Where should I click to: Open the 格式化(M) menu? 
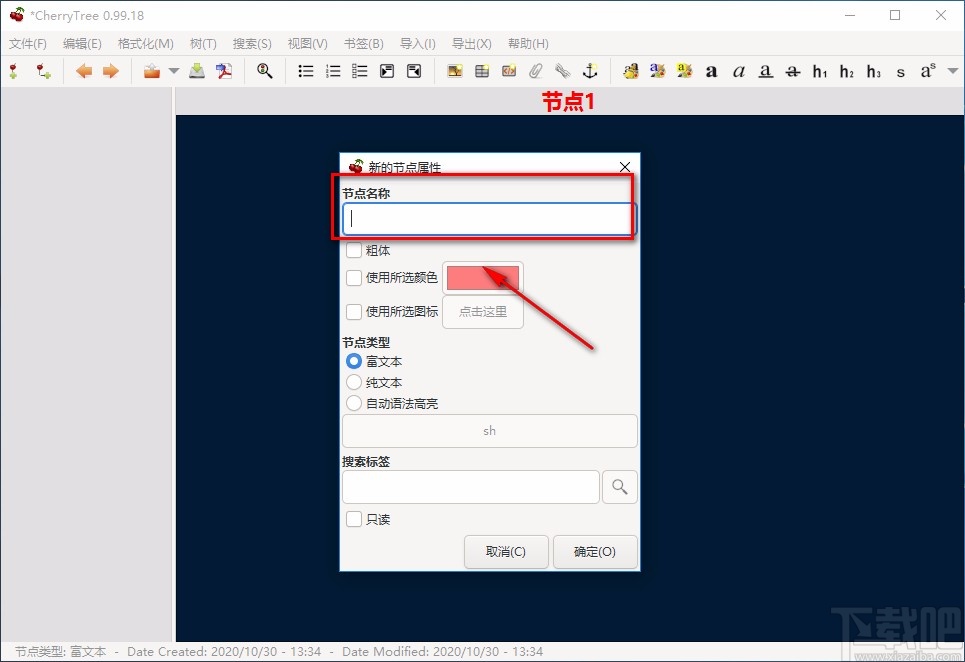tap(146, 44)
